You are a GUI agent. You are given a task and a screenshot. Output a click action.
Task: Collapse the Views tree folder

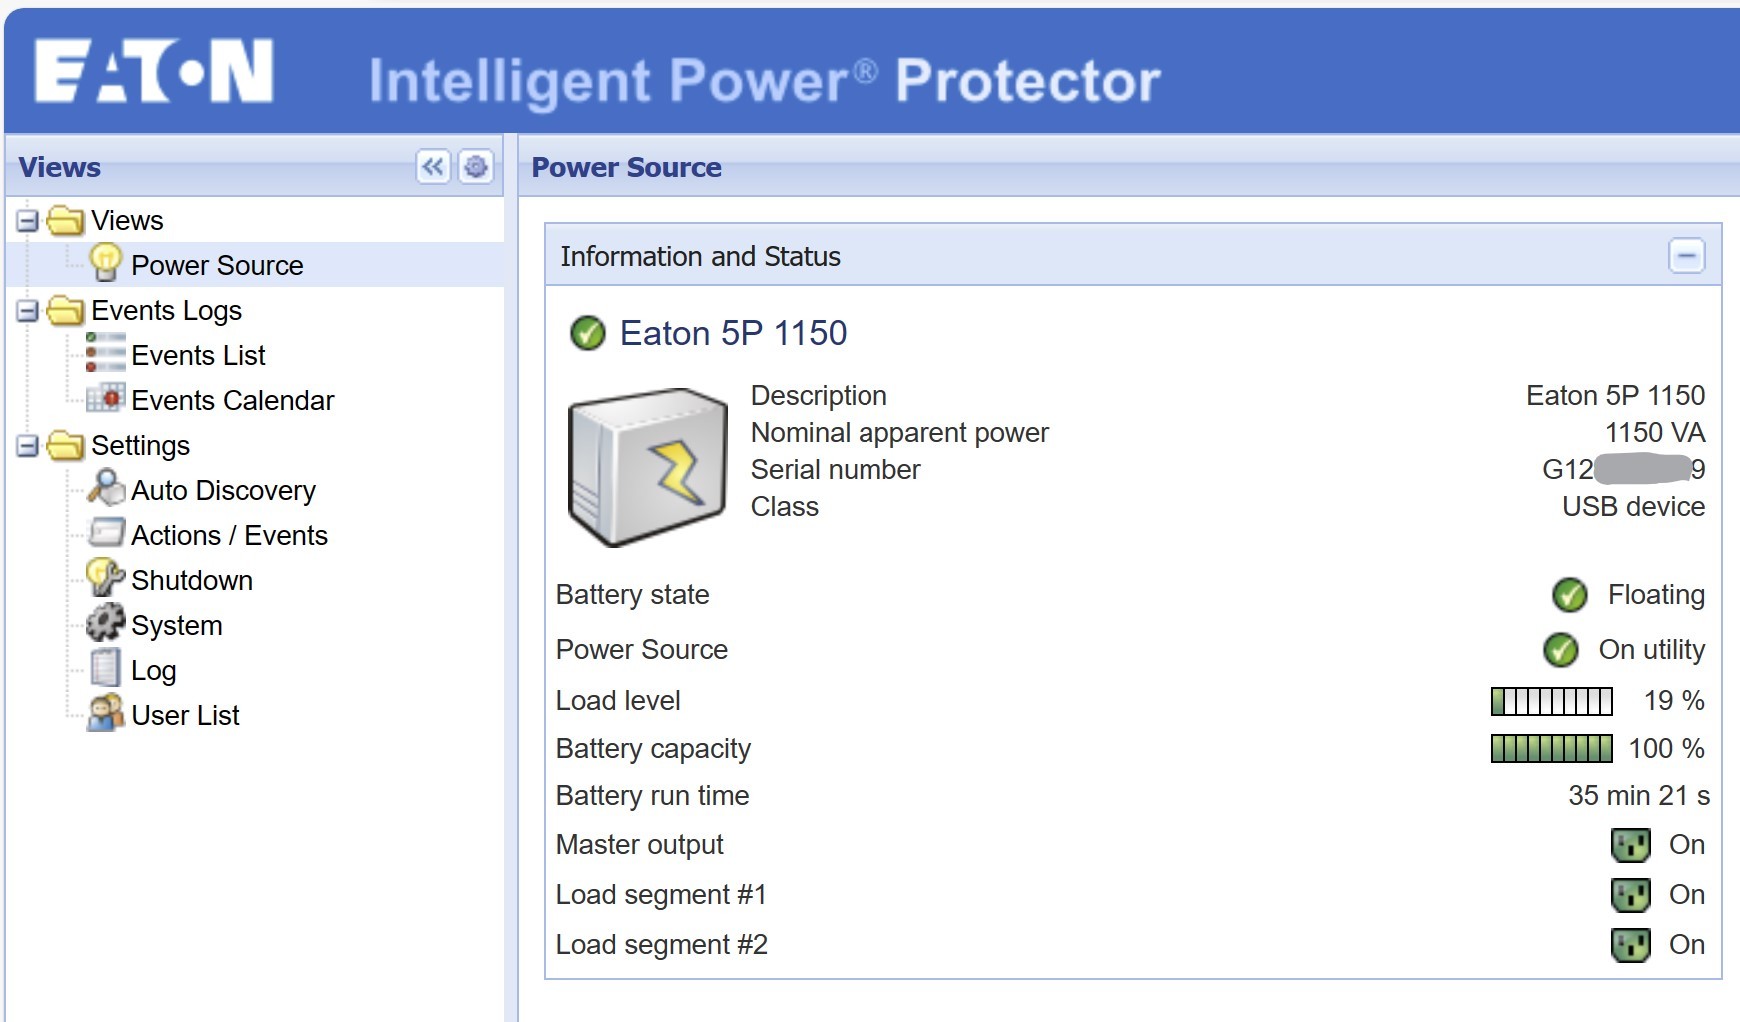pyautogui.click(x=28, y=220)
